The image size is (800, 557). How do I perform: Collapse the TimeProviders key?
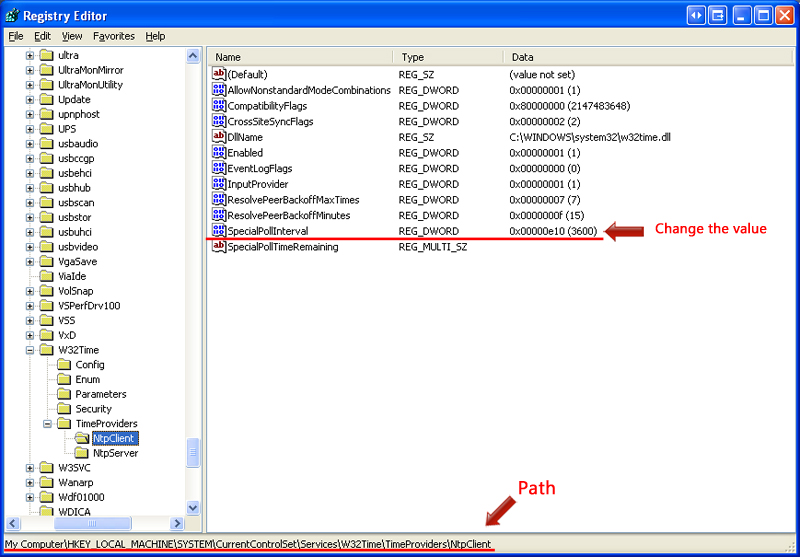coord(47,423)
